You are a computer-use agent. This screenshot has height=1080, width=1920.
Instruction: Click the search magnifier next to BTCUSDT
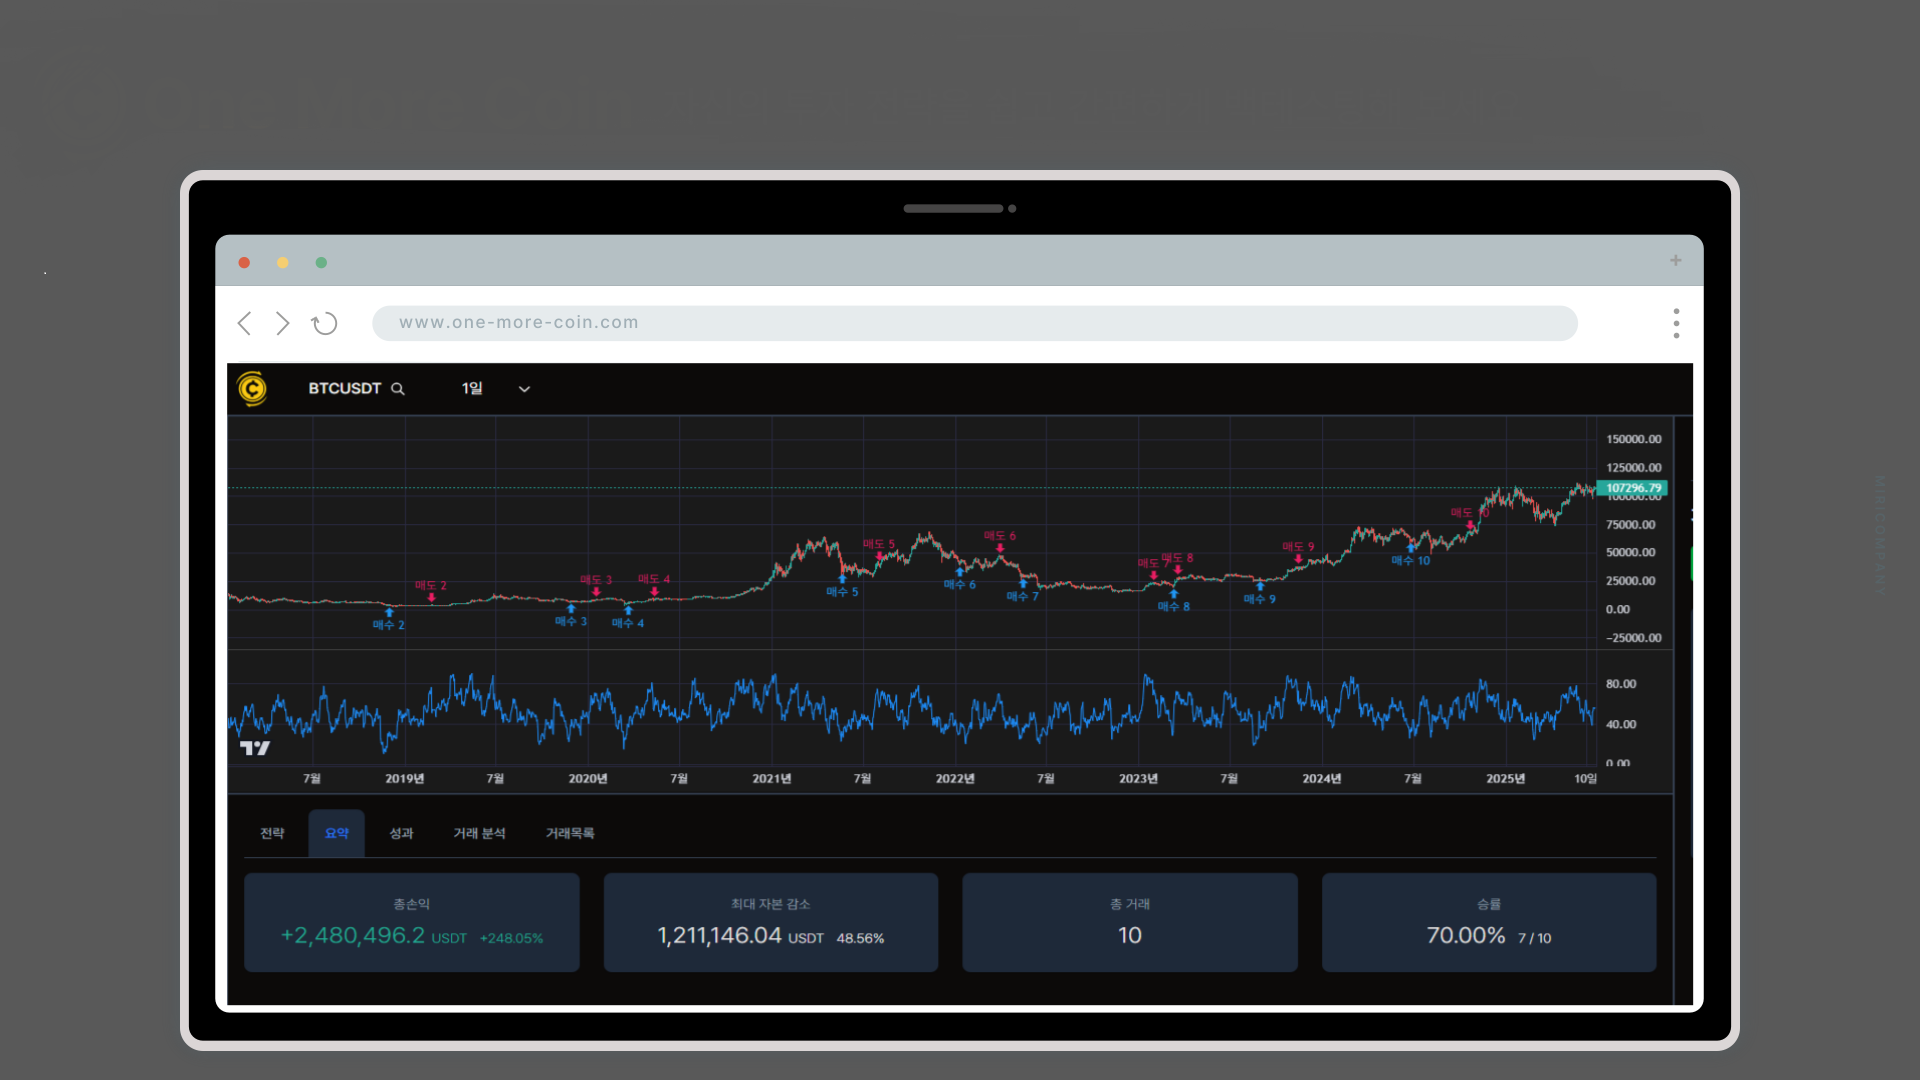(x=397, y=389)
